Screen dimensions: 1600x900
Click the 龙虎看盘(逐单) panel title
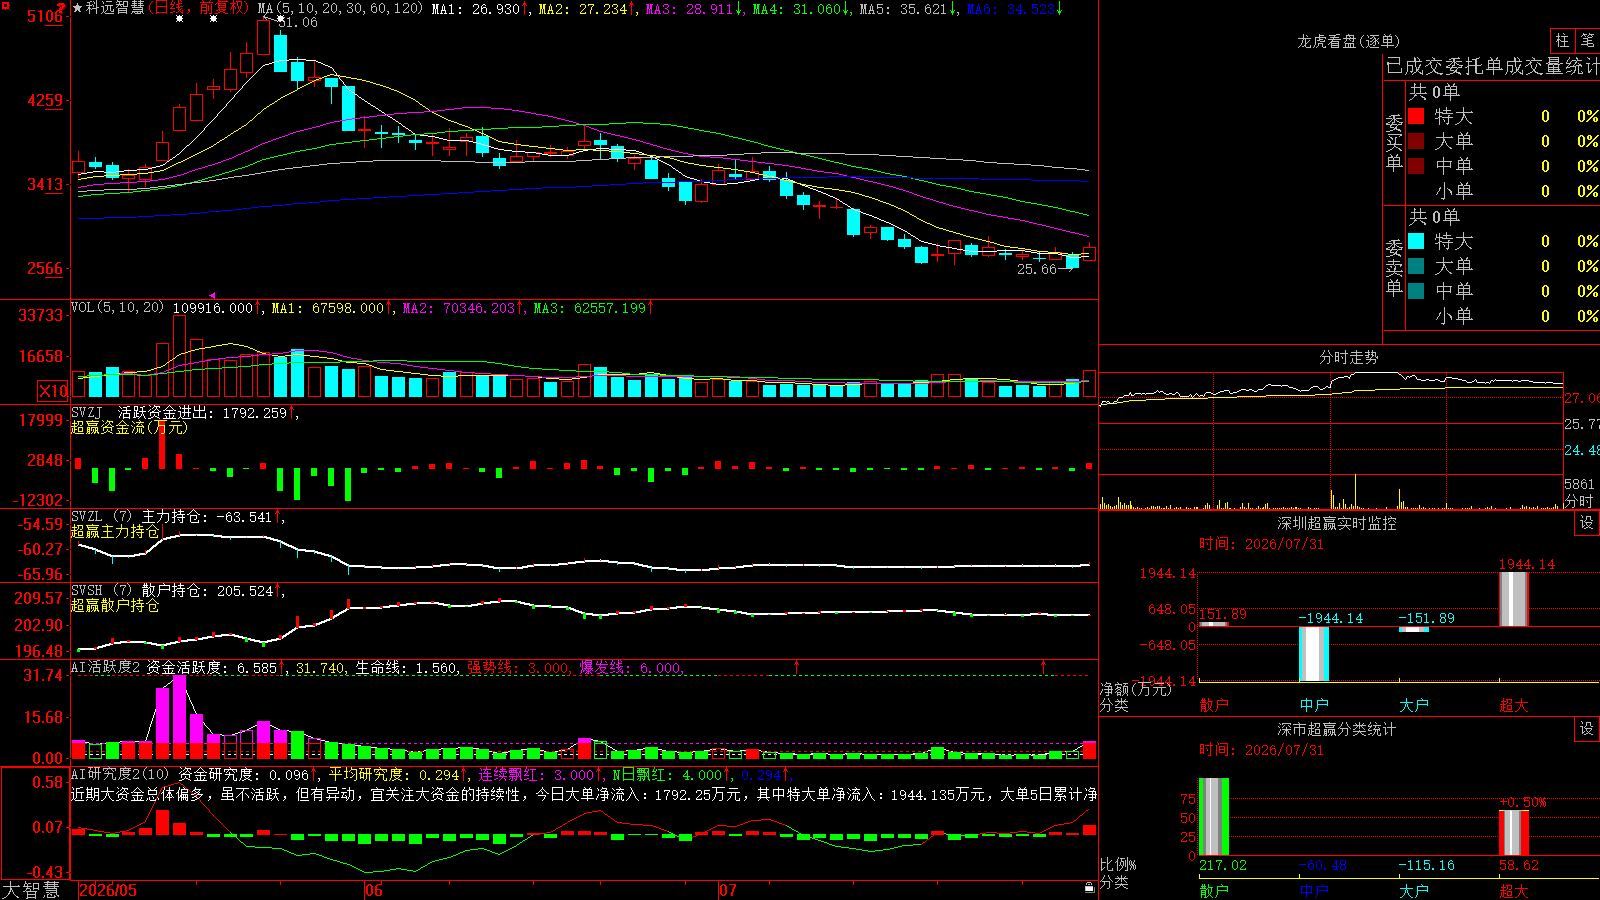[x=1348, y=41]
